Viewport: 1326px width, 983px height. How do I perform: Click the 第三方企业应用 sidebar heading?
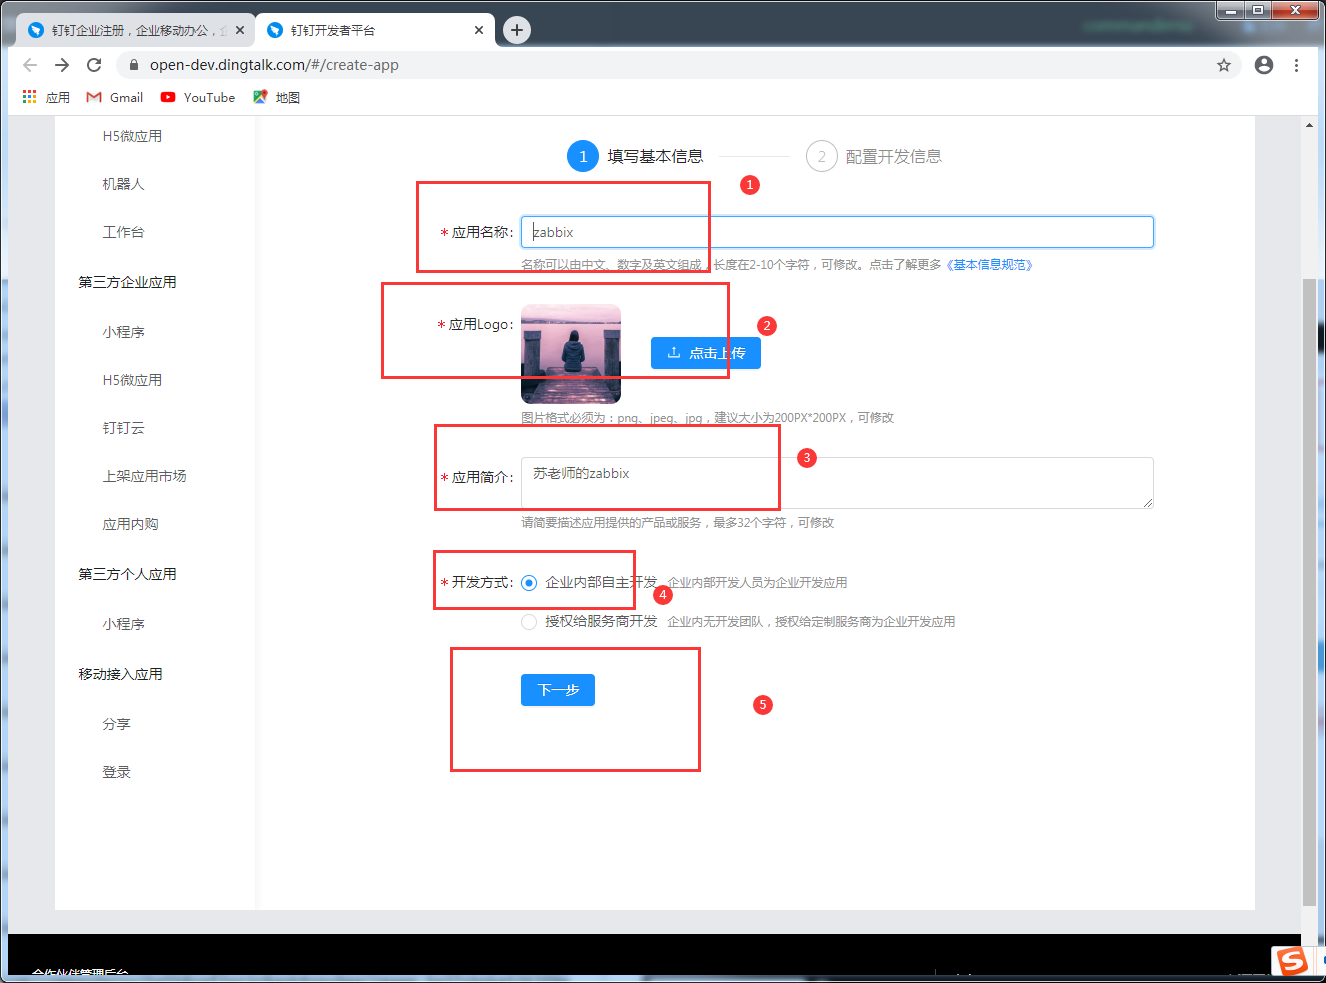tap(127, 282)
